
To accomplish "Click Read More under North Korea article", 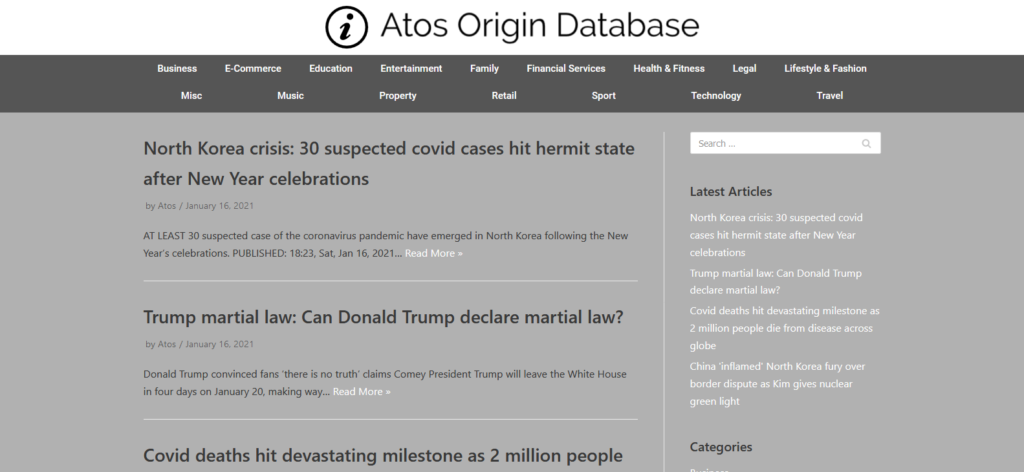I will click(x=433, y=254).
